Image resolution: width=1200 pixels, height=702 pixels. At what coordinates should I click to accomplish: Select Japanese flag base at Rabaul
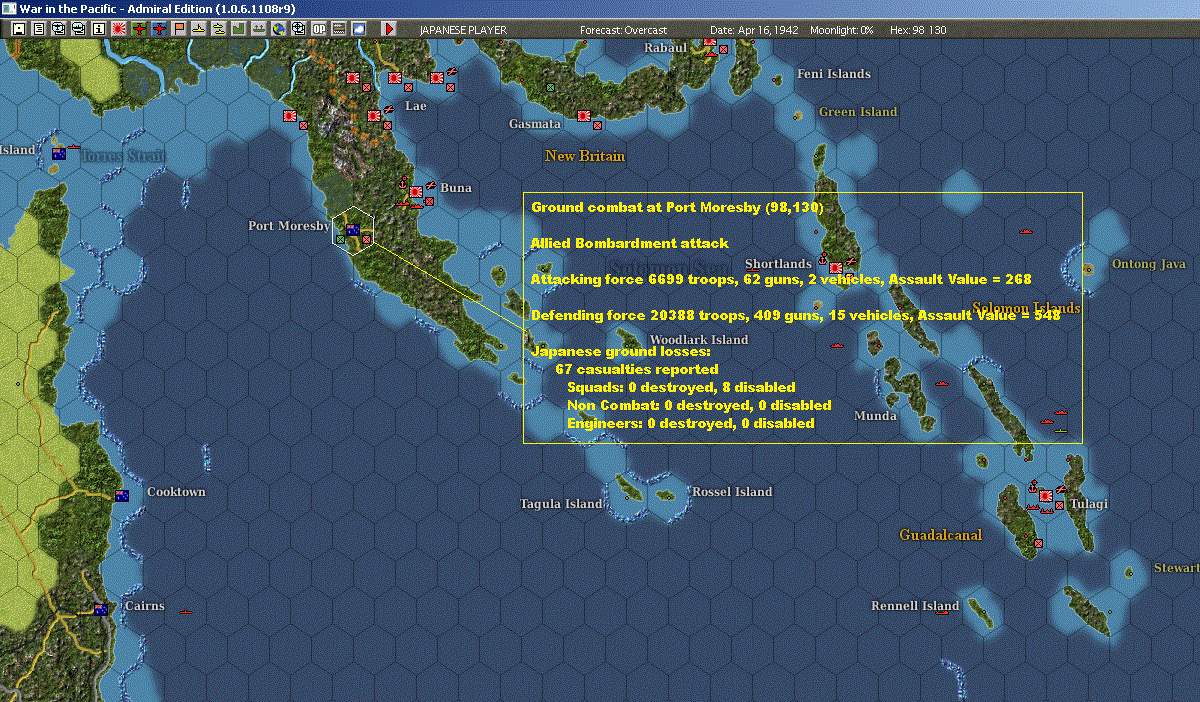[x=710, y=43]
